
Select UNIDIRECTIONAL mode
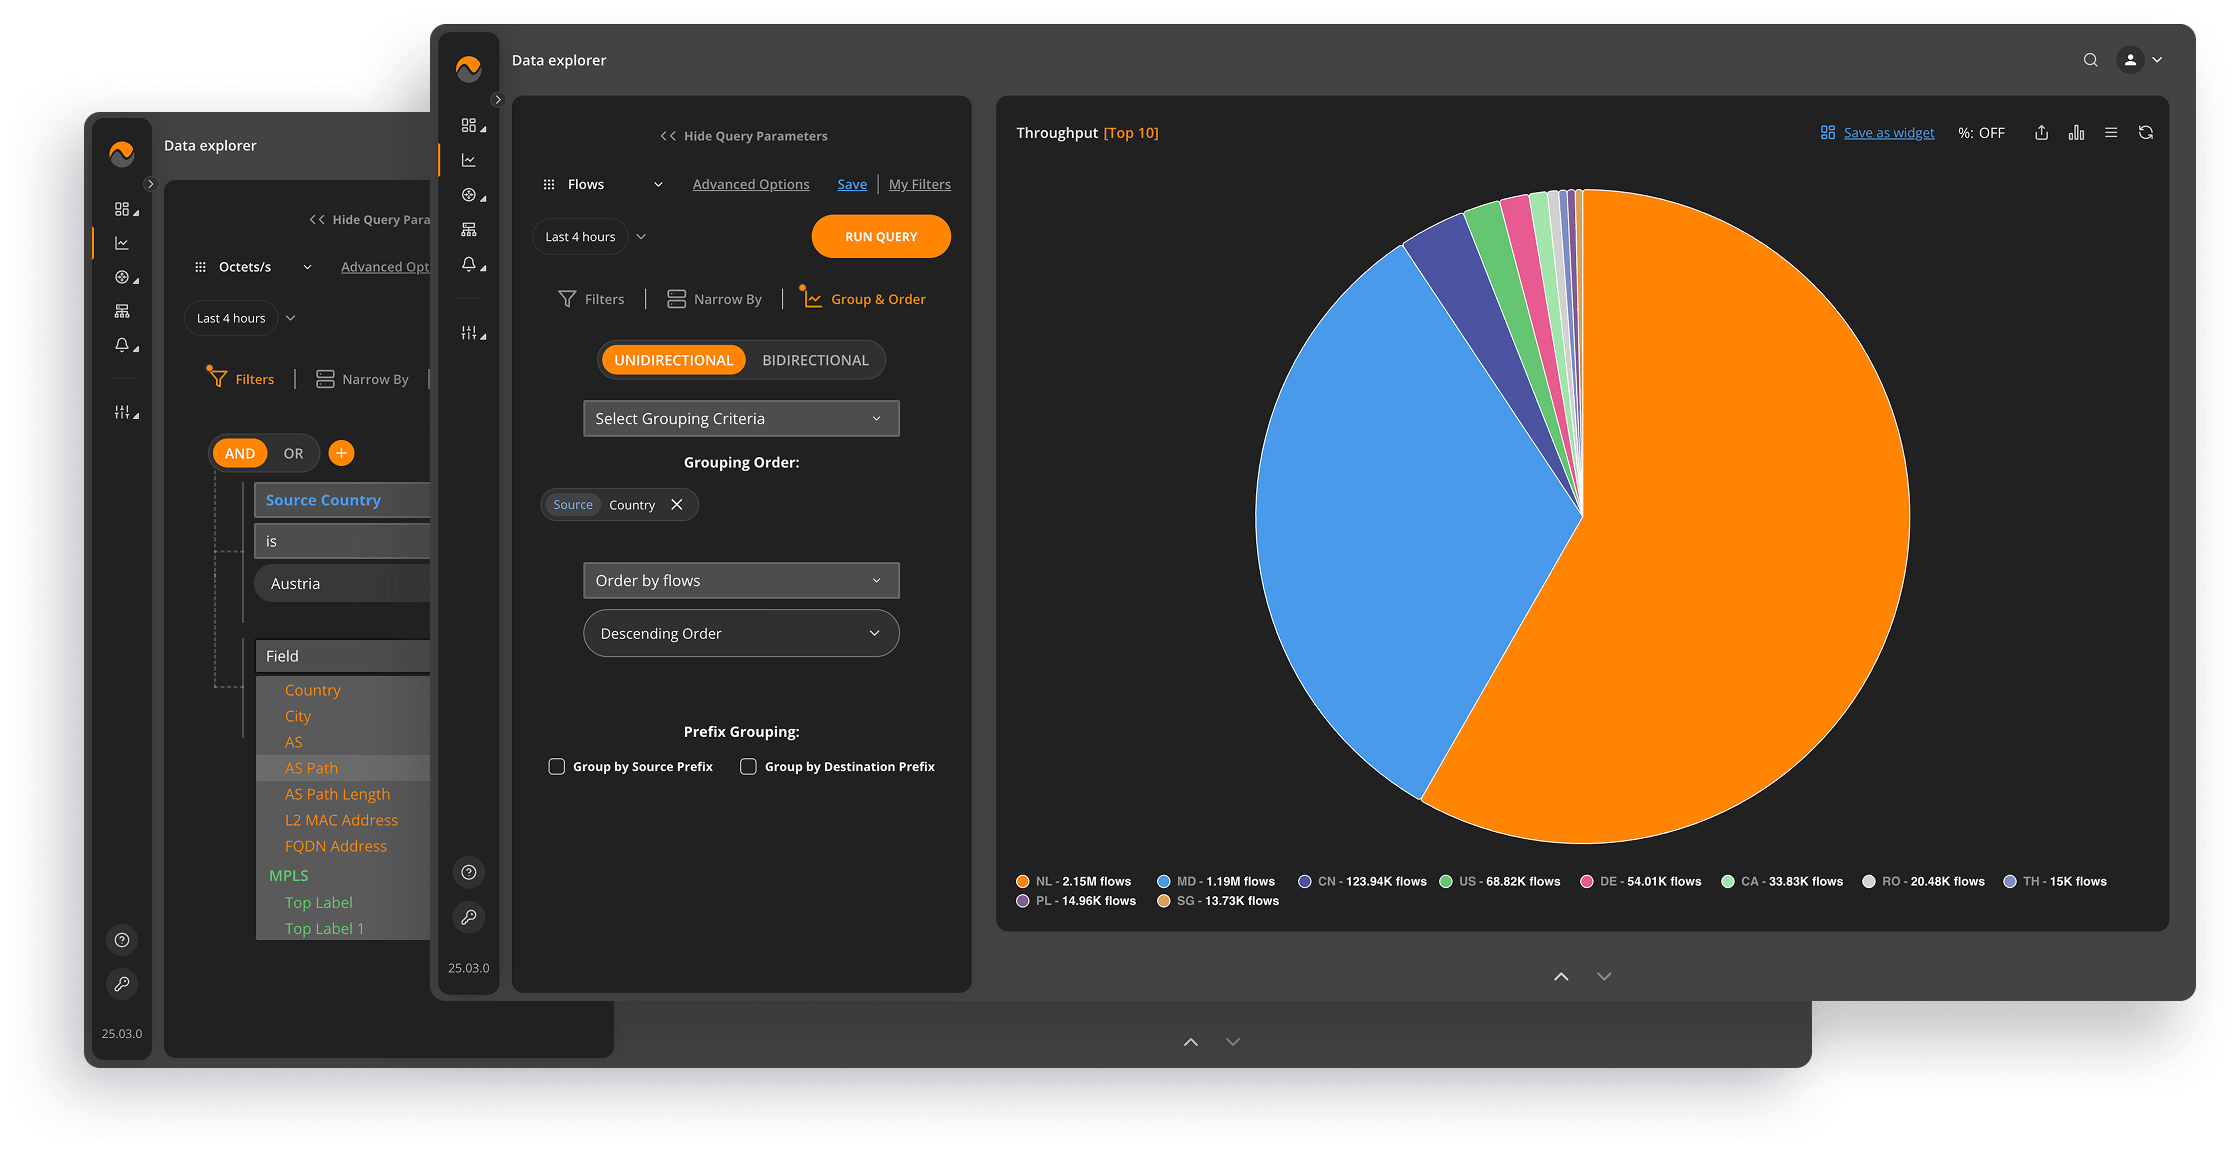click(673, 360)
